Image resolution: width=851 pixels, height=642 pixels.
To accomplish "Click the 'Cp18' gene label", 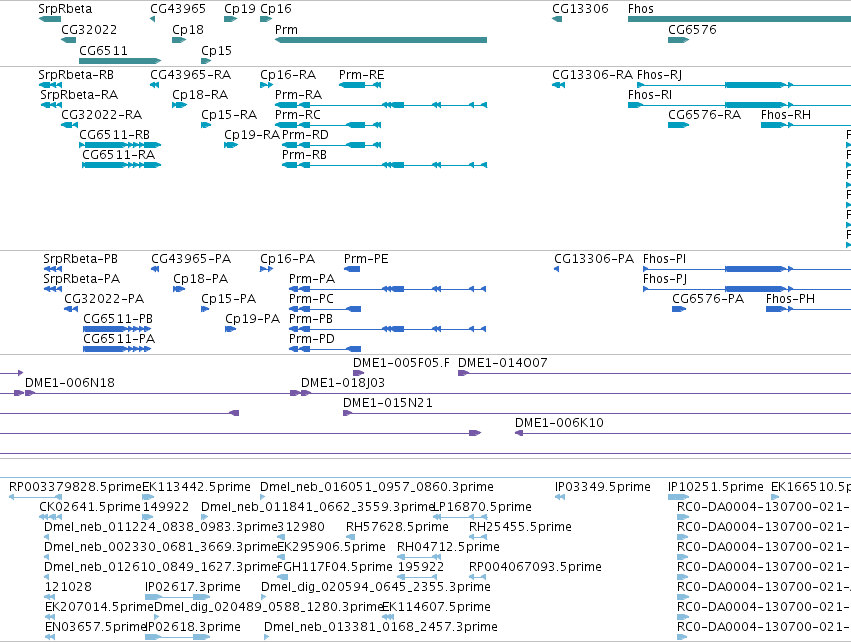I will click(188, 29).
